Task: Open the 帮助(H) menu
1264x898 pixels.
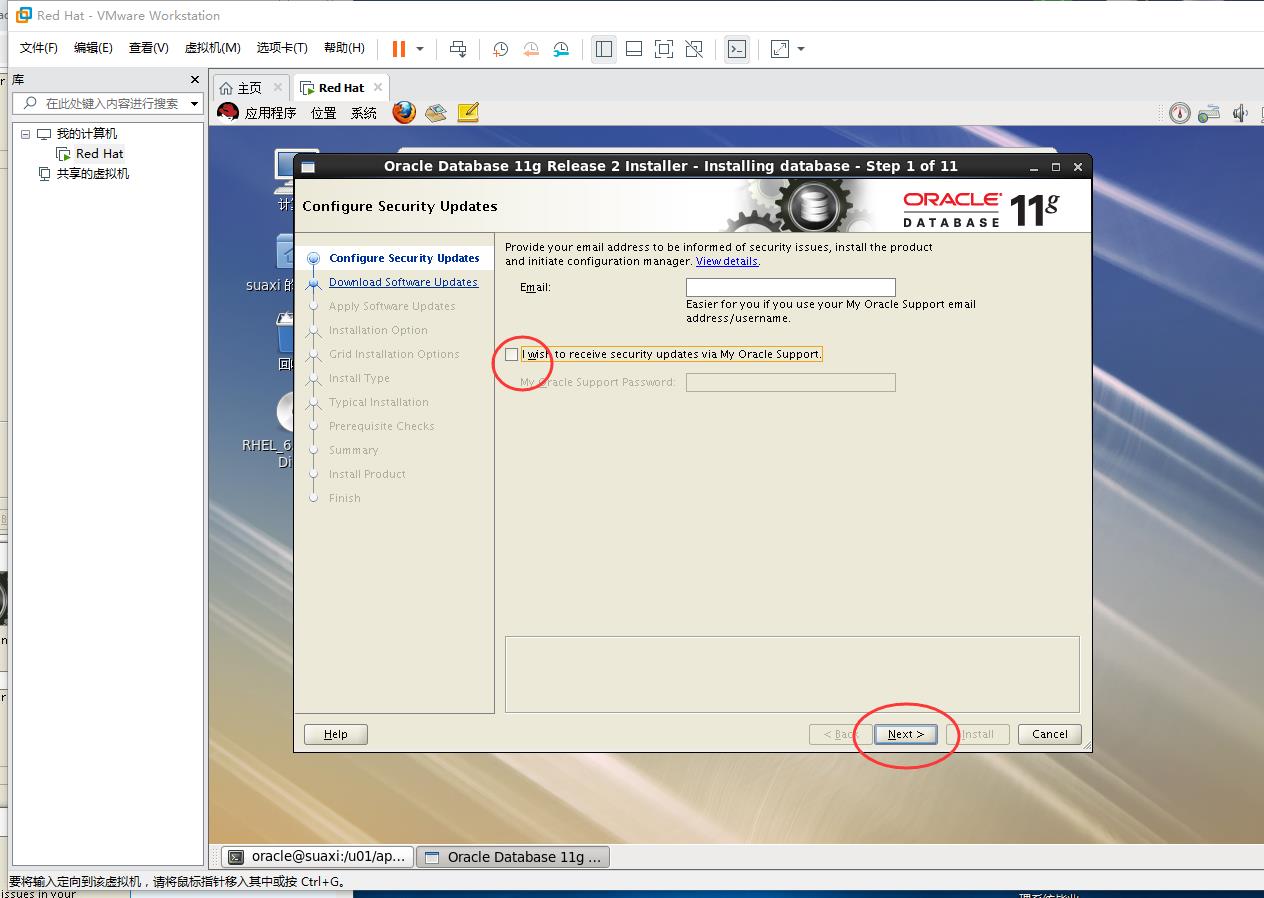Action: [x=344, y=48]
